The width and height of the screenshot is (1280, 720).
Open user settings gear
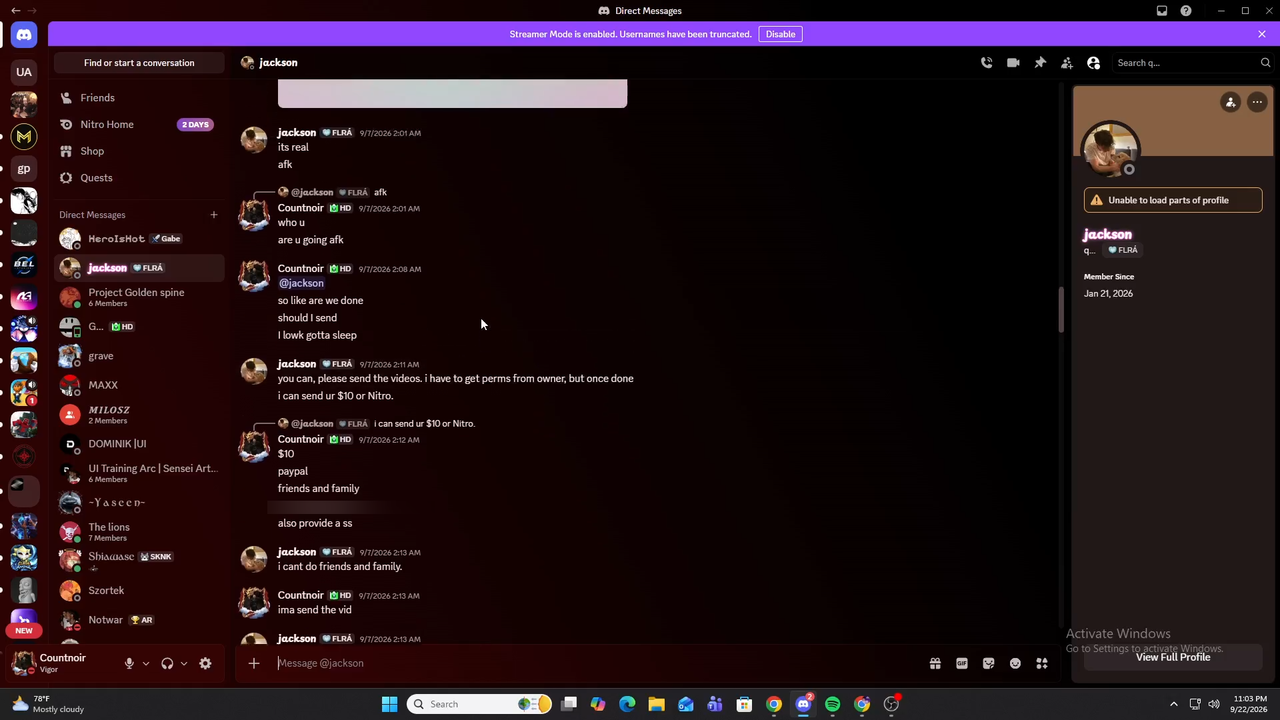205,663
